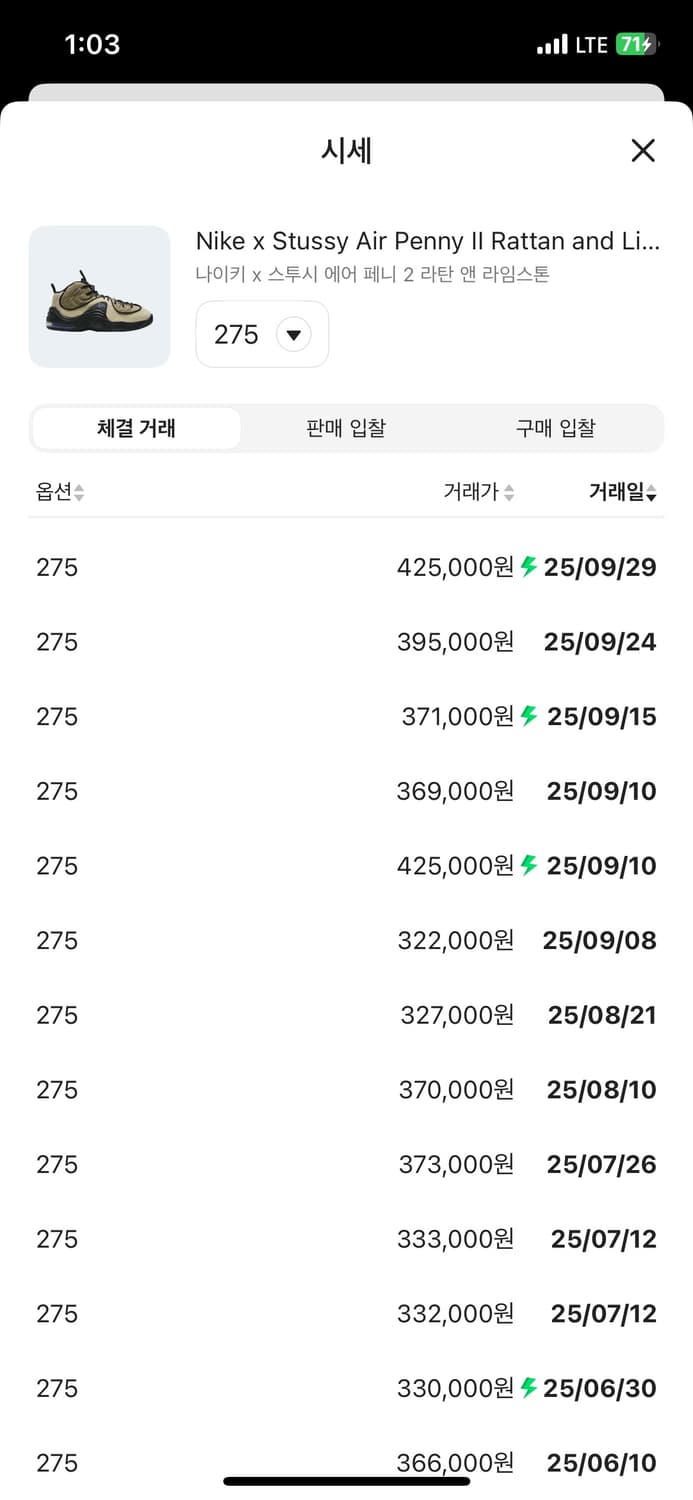693x1500 pixels.
Task: Tap lightning icon beside 425,000원 on 25/09/10
Action: tap(529, 865)
